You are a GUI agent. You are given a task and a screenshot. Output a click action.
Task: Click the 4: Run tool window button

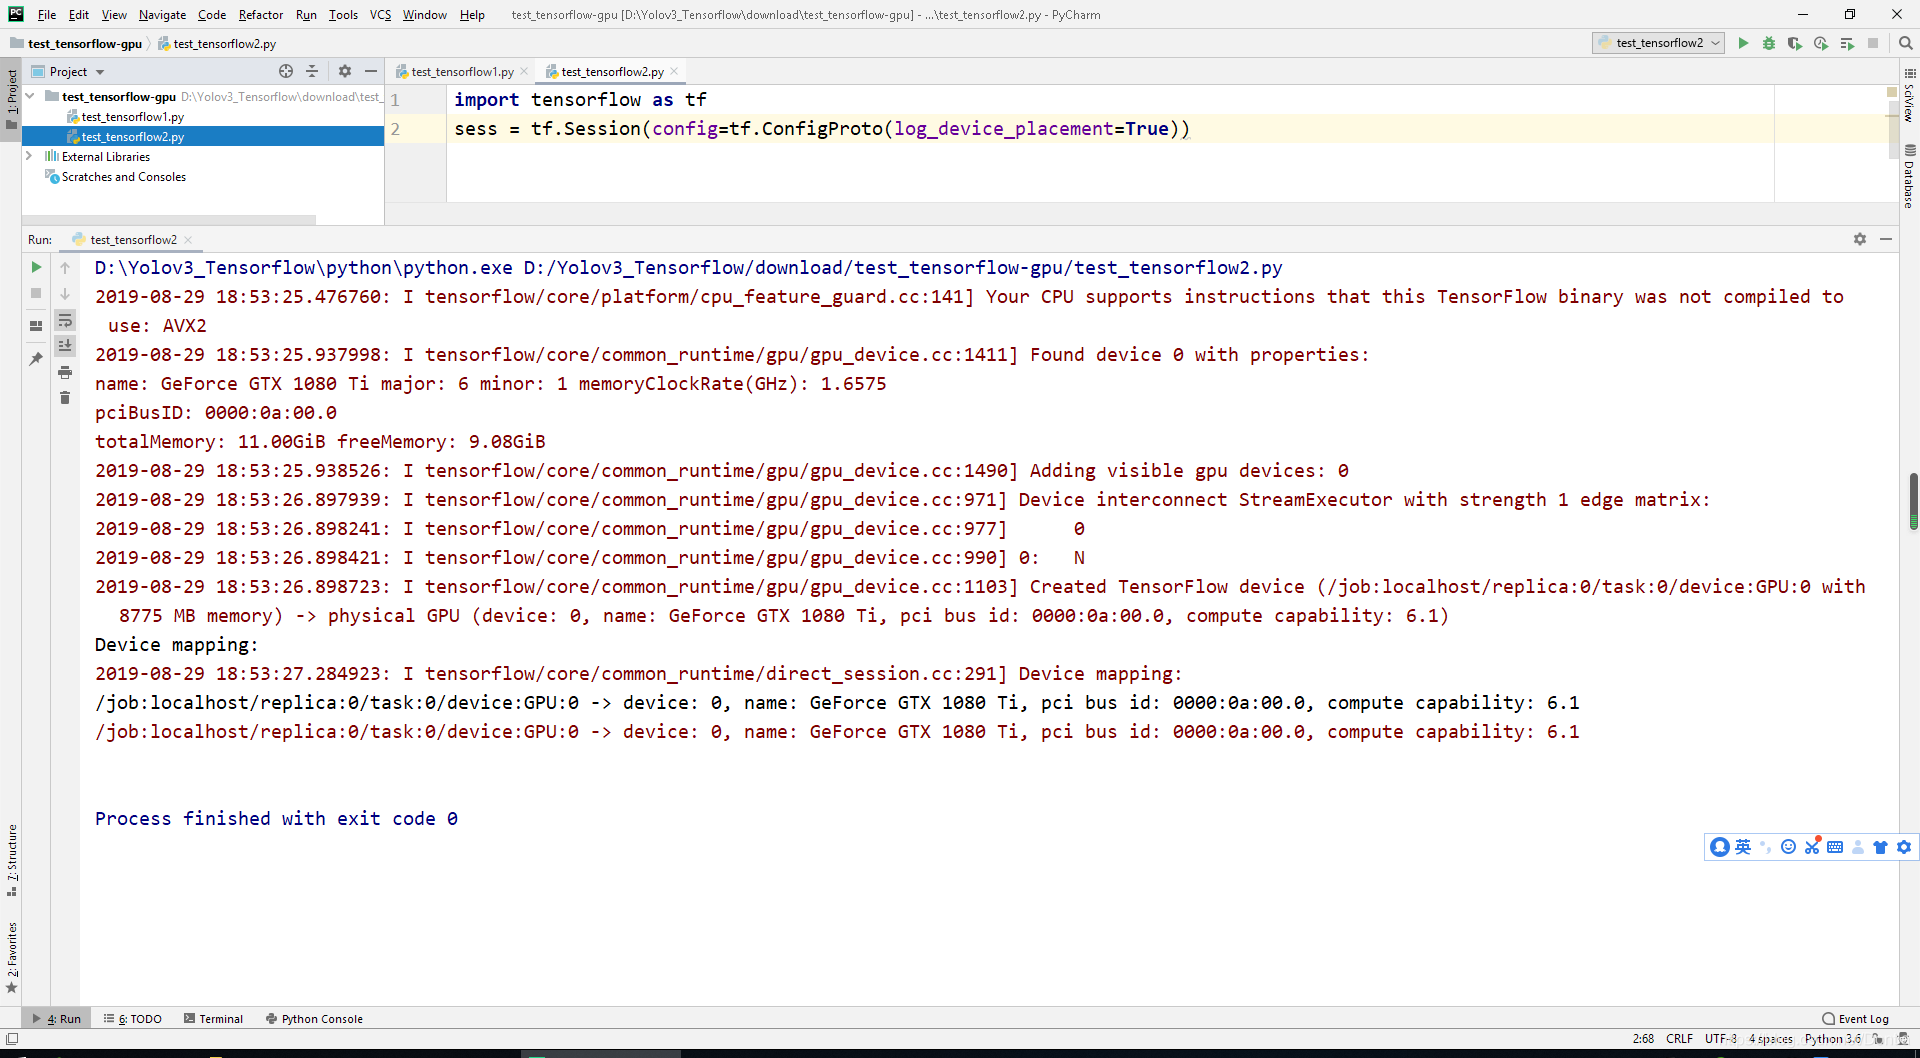pos(57,1019)
